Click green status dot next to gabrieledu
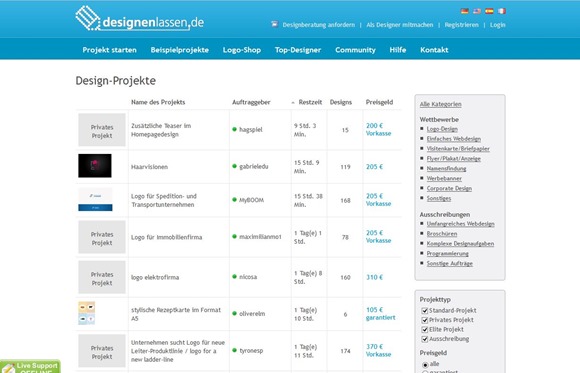 click(235, 166)
